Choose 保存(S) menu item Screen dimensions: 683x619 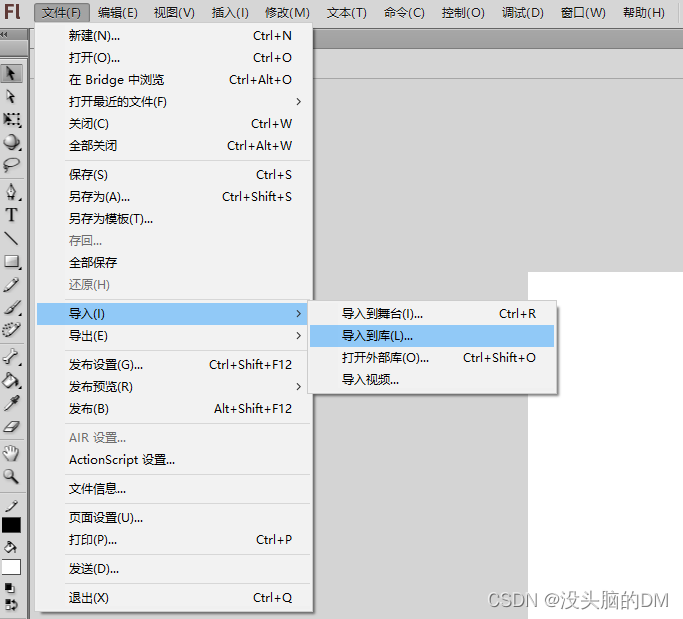click(174, 175)
